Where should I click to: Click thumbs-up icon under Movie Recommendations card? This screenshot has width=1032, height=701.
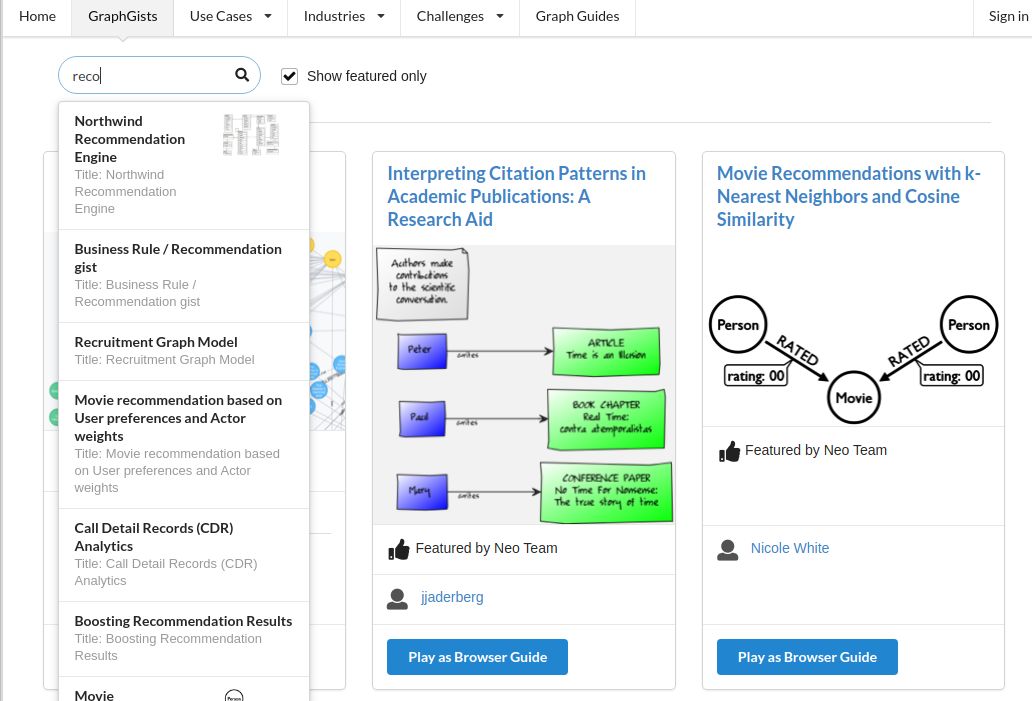(729, 452)
